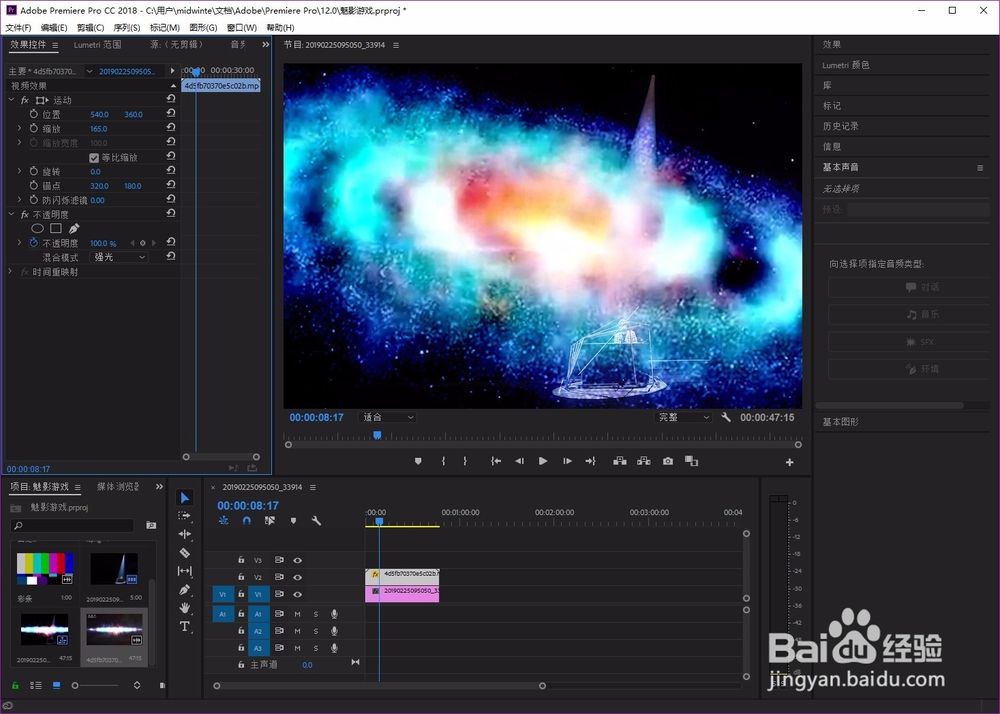Screen dimensions: 1000x714
Task: Mark In point
Action: pyautogui.click(x=443, y=461)
